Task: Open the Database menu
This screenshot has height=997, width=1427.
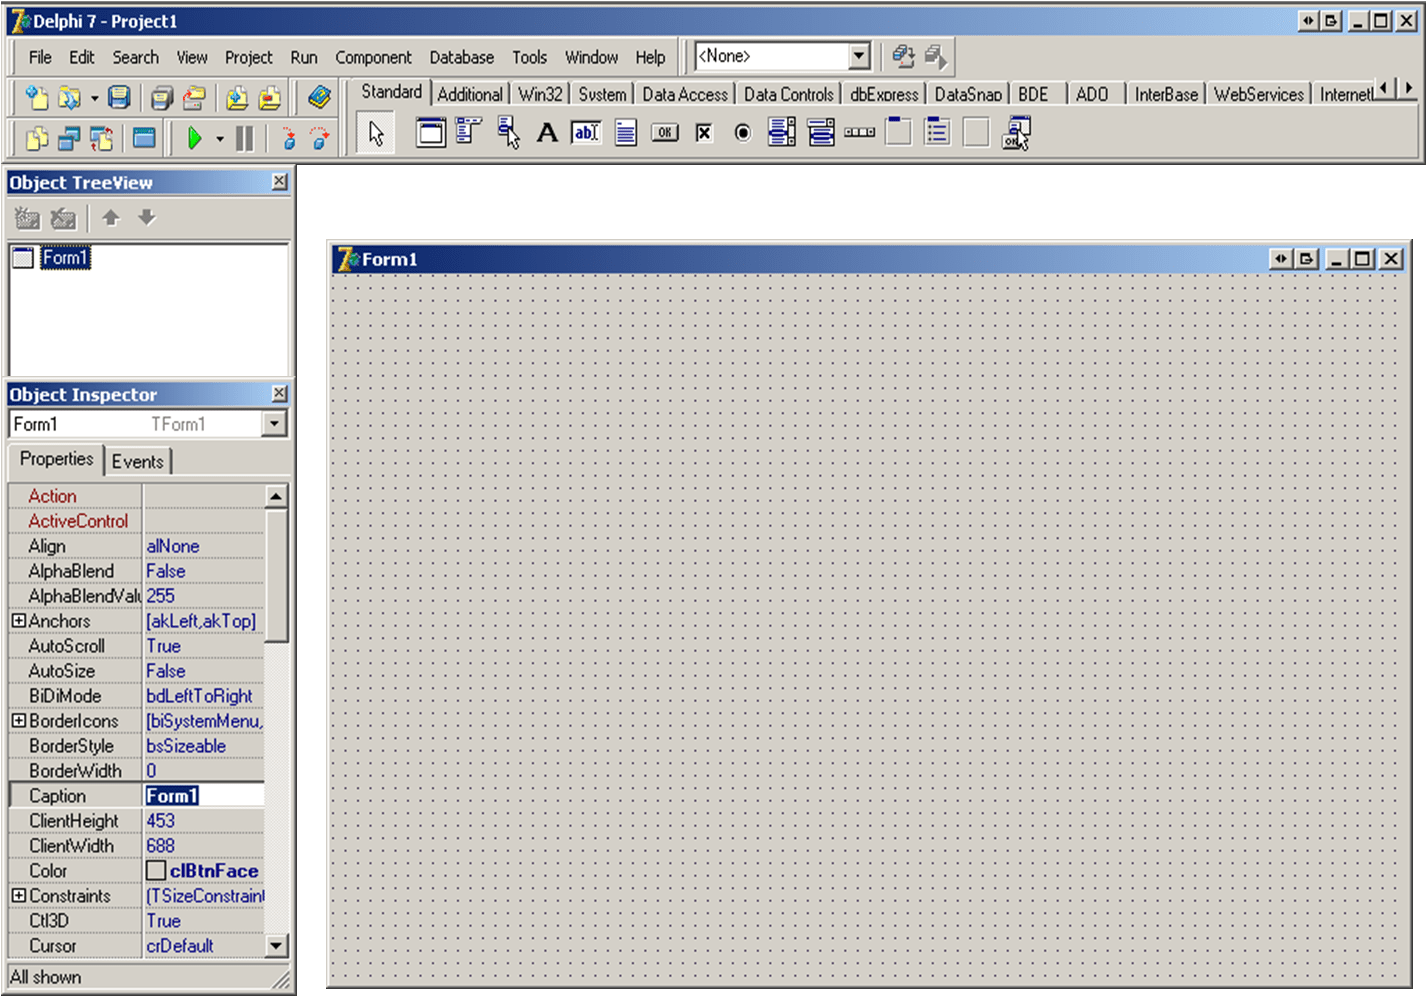Action: (x=461, y=57)
